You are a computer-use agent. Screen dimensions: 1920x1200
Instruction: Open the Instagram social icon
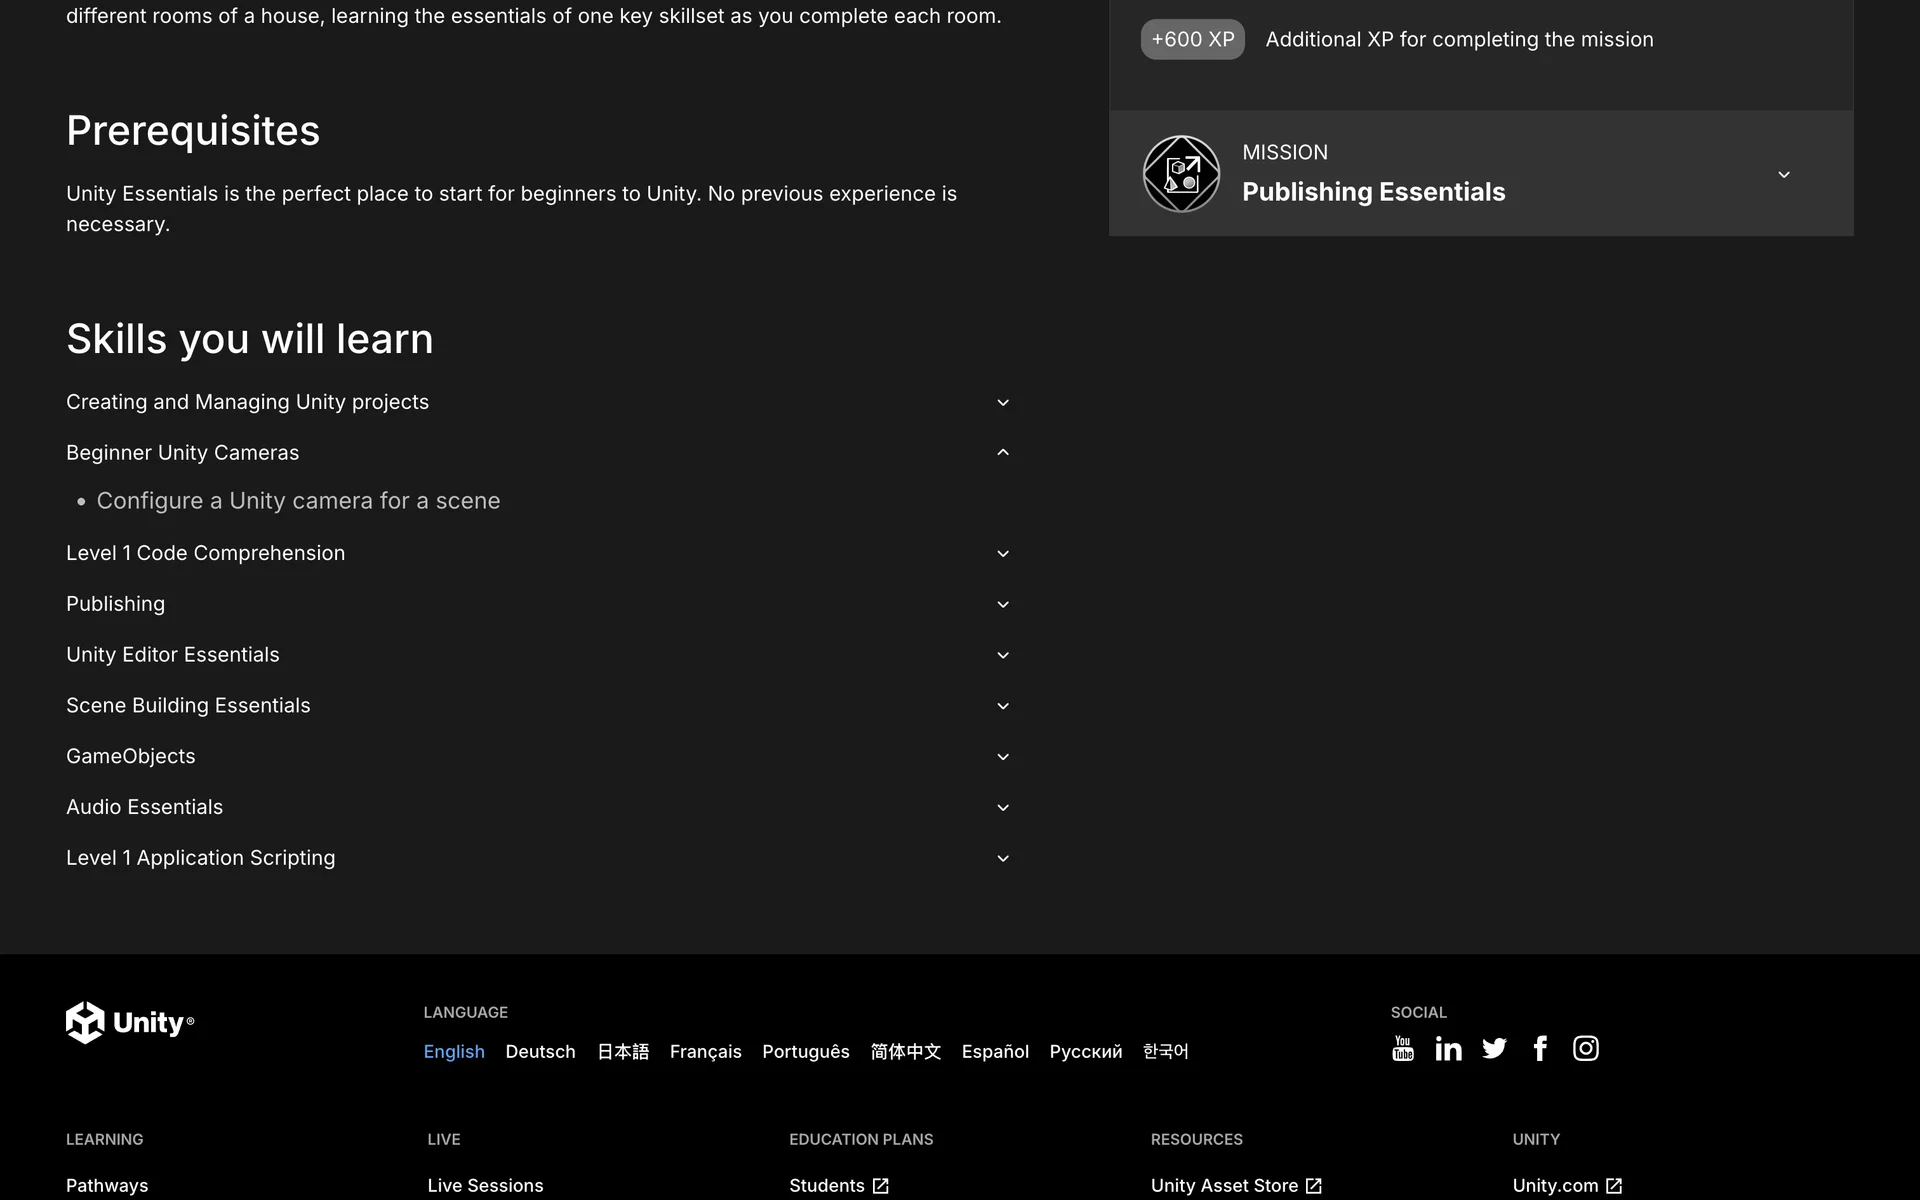click(1585, 1048)
